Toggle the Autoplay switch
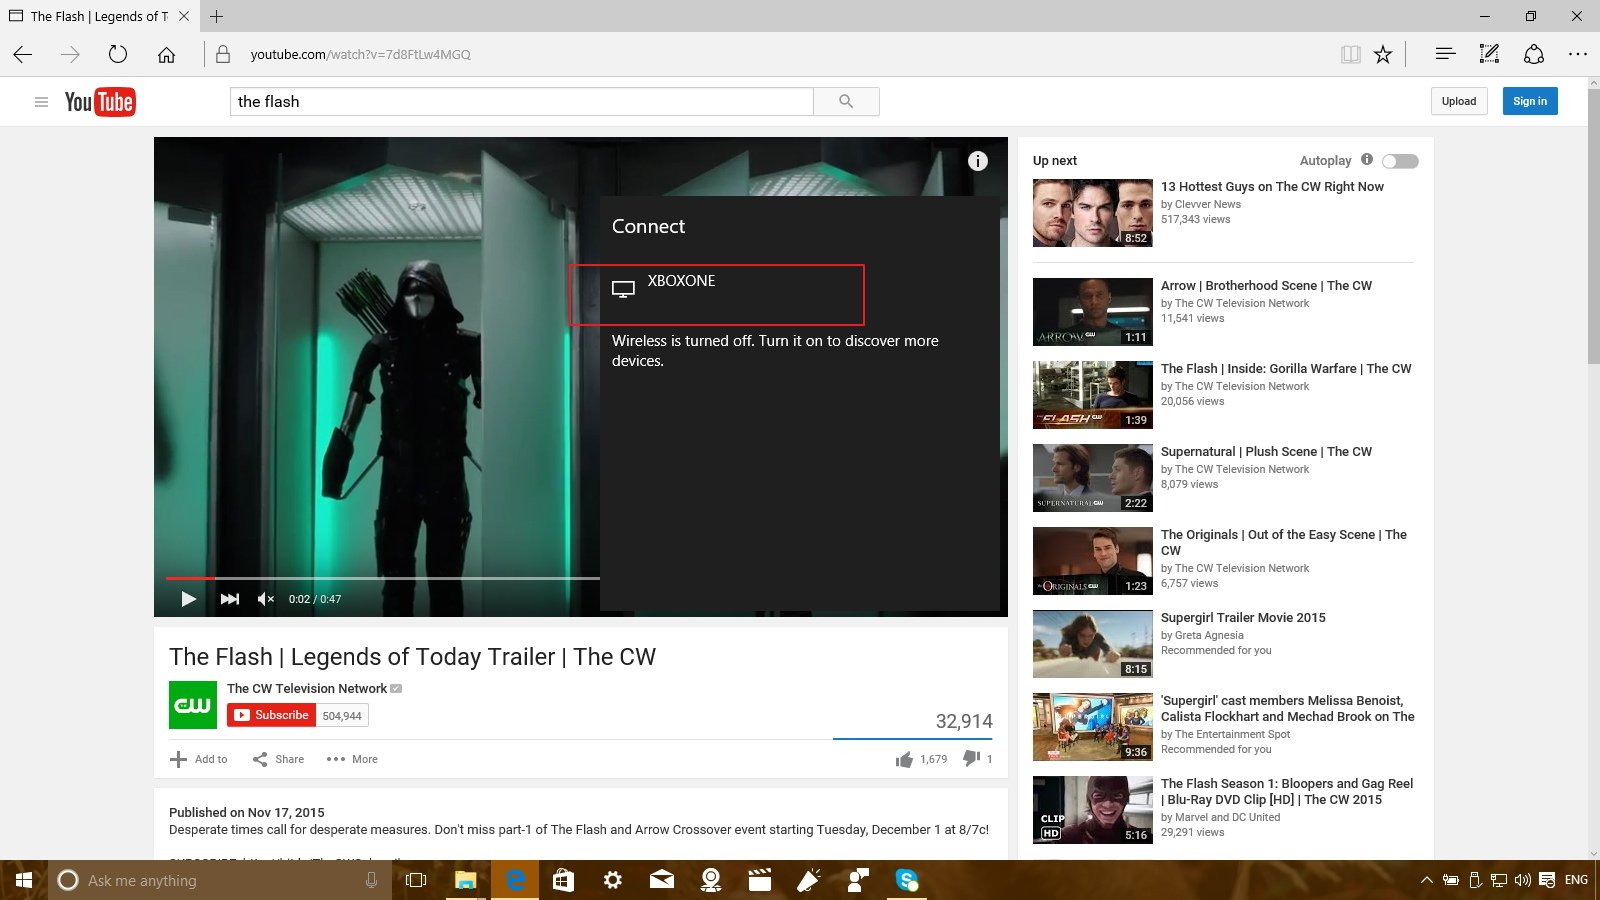The width and height of the screenshot is (1600, 900). click(1400, 161)
